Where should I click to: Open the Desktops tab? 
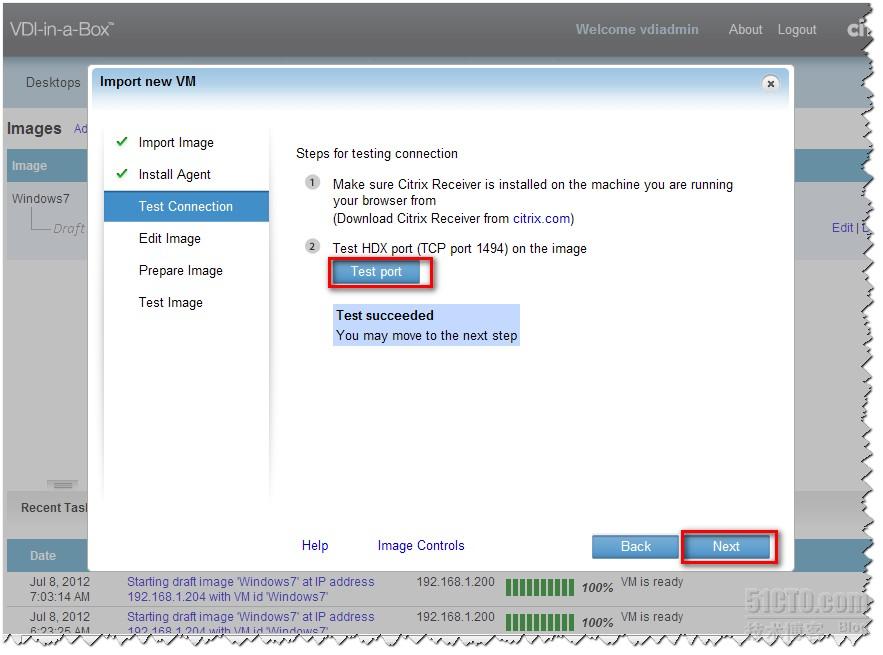[53, 82]
